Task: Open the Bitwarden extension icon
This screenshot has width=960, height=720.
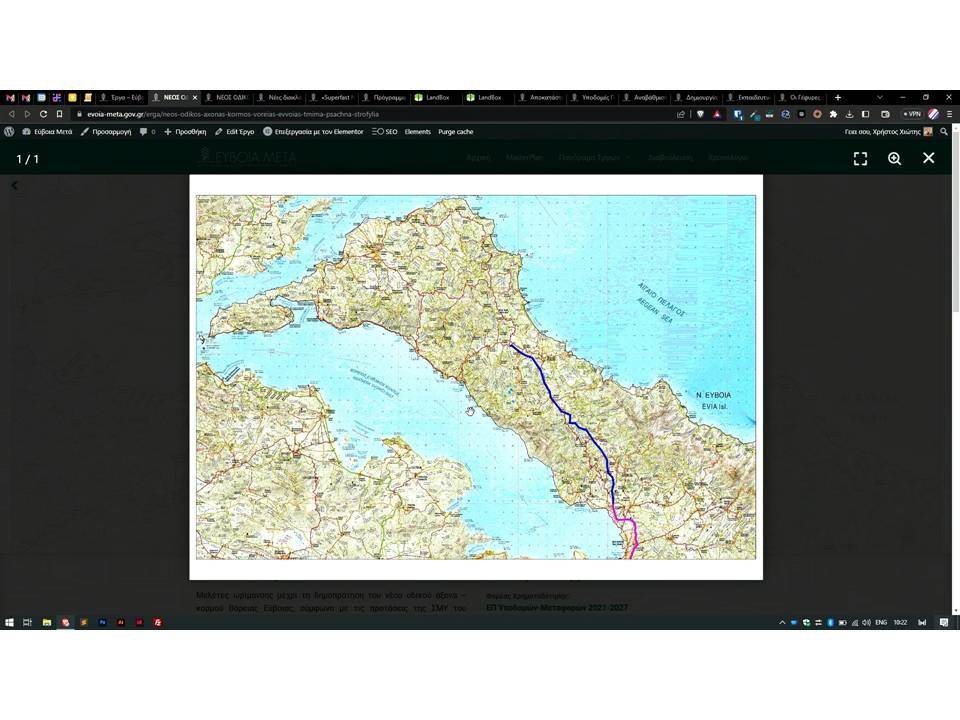Action: 738,114
